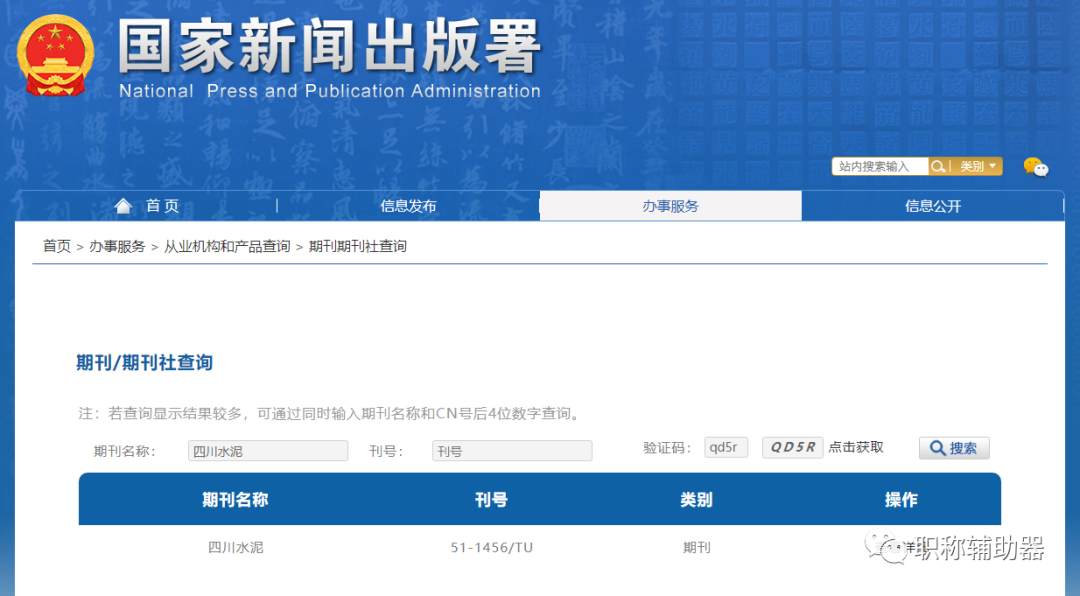This screenshot has width=1080, height=596.
Task: Select the 办事服务 navigation tab
Action: pyautogui.click(x=670, y=206)
